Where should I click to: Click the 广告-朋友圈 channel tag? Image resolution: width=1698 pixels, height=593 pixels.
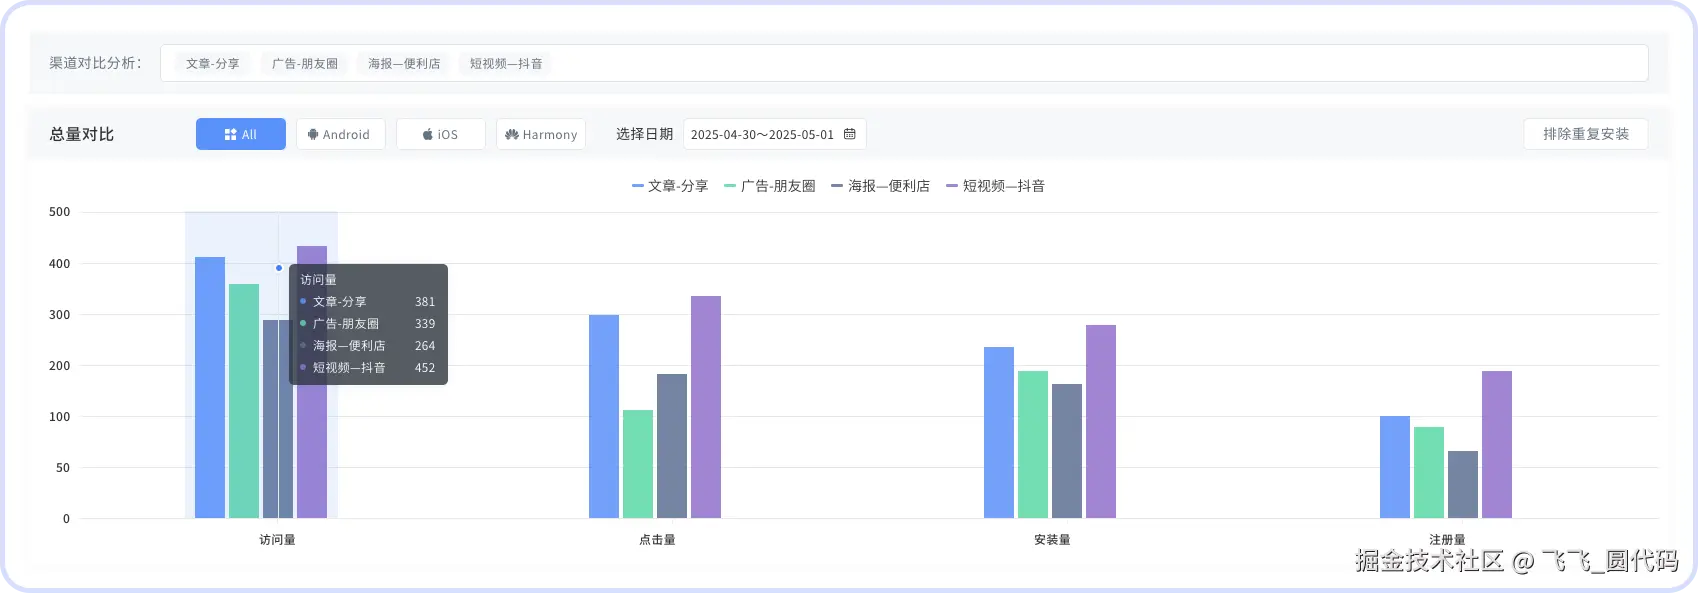[305, 63]
